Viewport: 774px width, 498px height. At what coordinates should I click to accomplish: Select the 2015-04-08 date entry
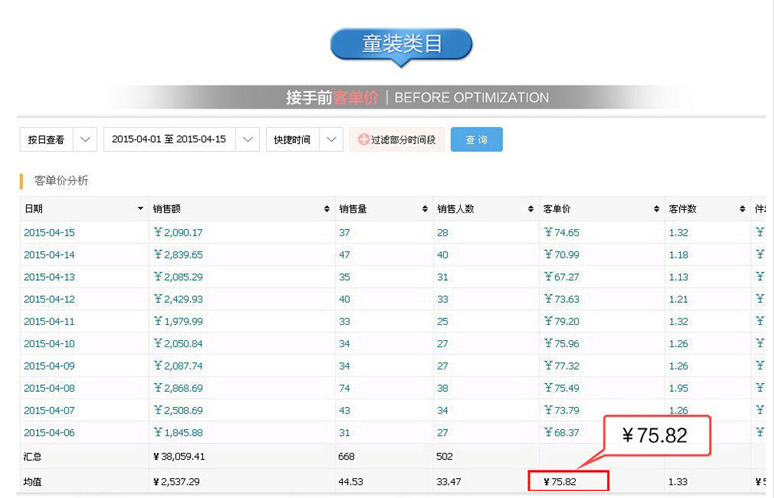click(x=49, y=388)
